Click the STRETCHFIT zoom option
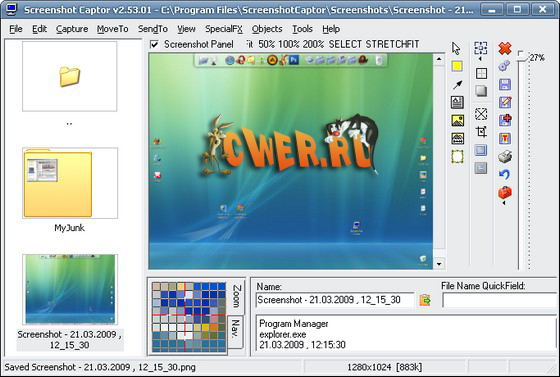 (x=392, y=44)
